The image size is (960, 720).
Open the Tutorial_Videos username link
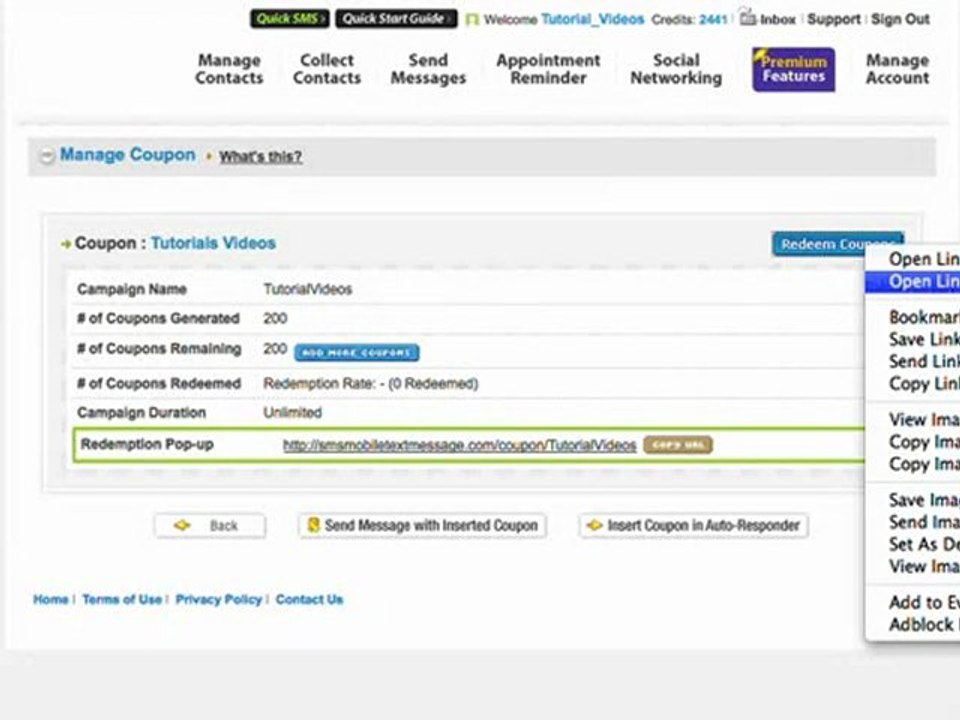592,19
